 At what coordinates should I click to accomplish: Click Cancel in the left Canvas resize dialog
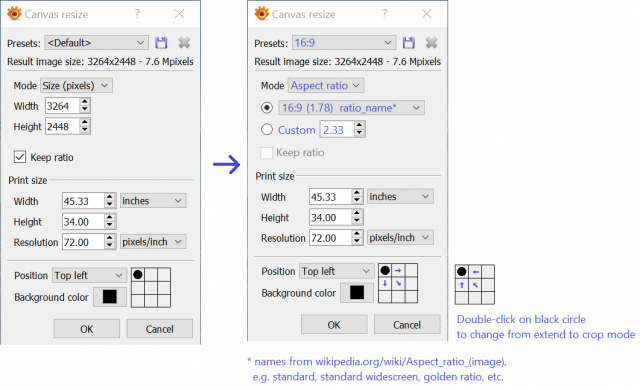point(160,329)
